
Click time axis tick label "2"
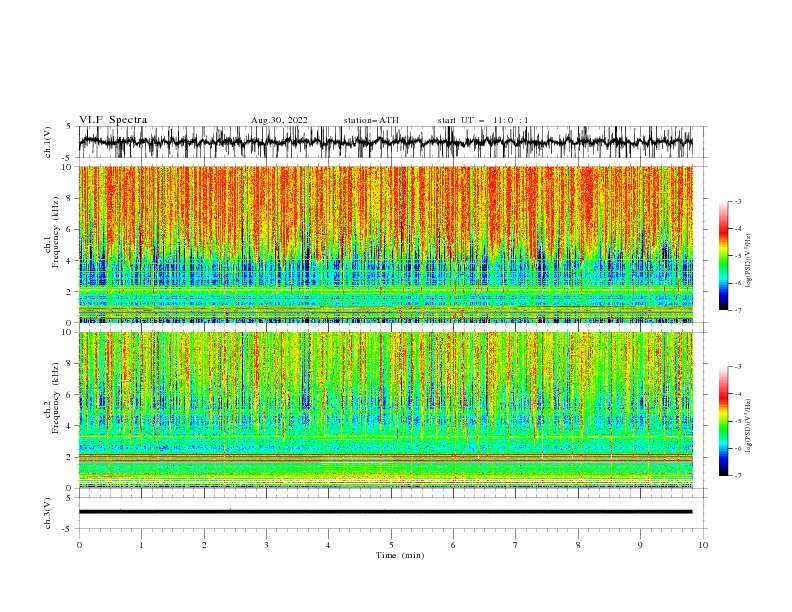click(204, 545)
